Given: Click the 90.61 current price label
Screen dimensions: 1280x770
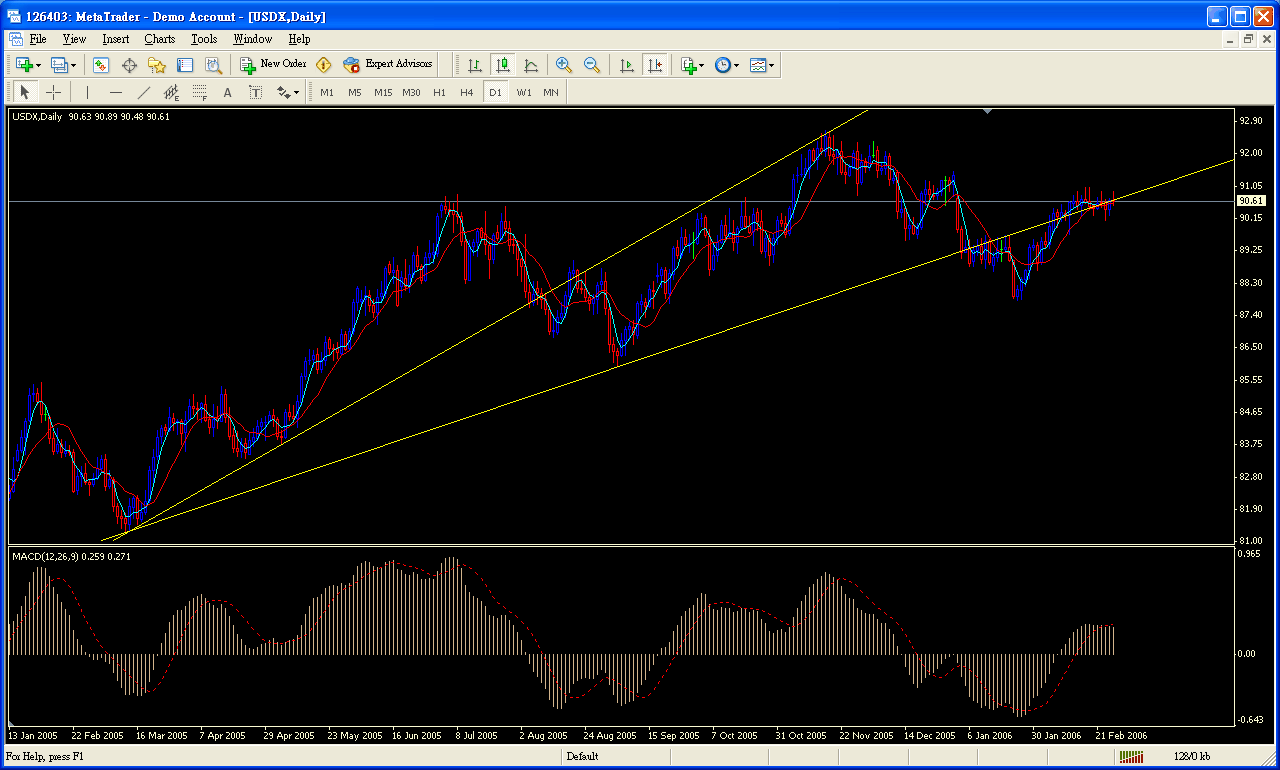Looking at the screenshot, I should point(1249,201).
